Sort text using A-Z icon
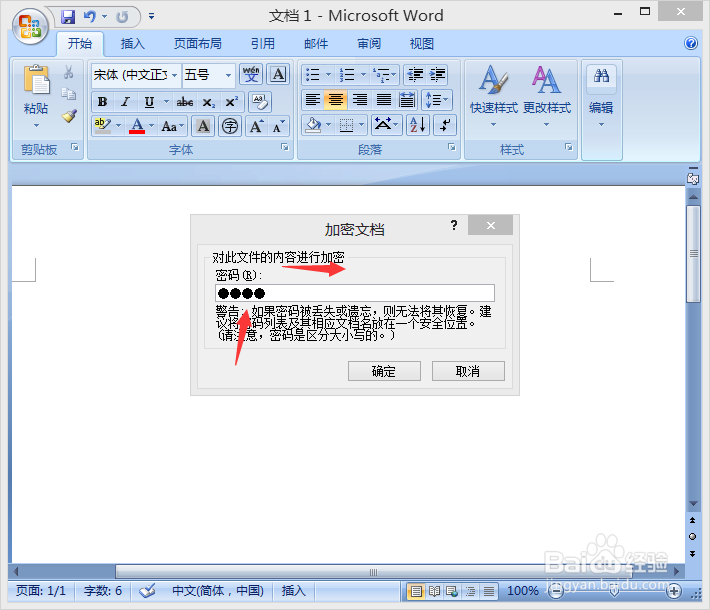Viewport: 710px width, 610px height. pyautogui.click(x=417, y=125)
